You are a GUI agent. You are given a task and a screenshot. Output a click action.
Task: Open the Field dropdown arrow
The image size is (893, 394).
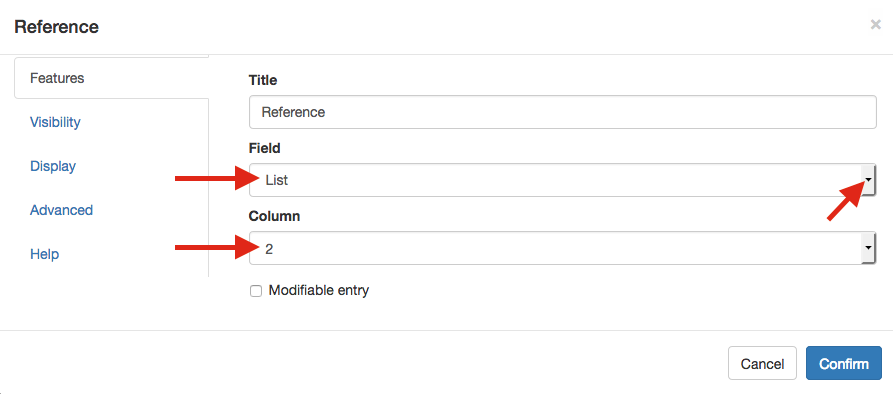coord(869,180)
